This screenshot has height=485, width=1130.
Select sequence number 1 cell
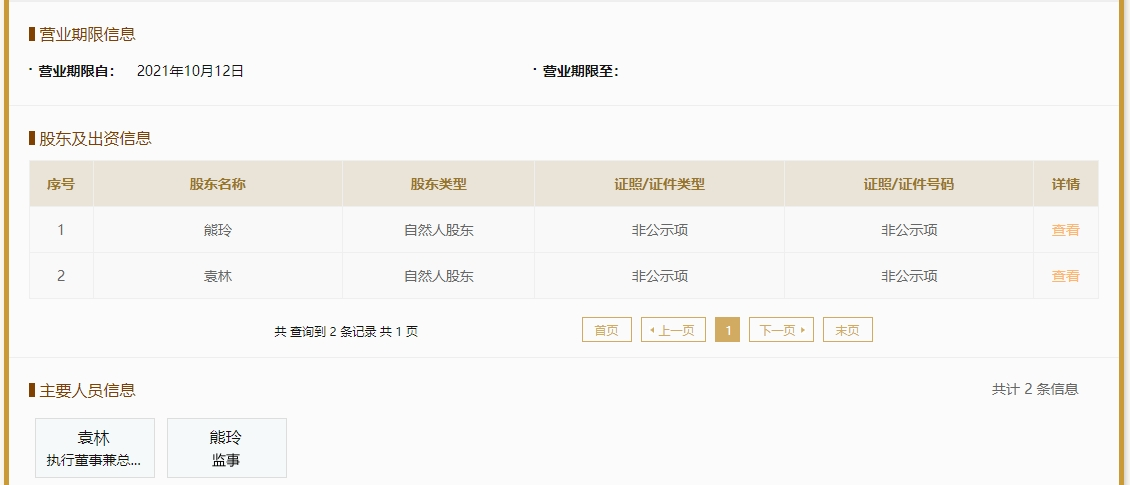(x=61, y=231)
